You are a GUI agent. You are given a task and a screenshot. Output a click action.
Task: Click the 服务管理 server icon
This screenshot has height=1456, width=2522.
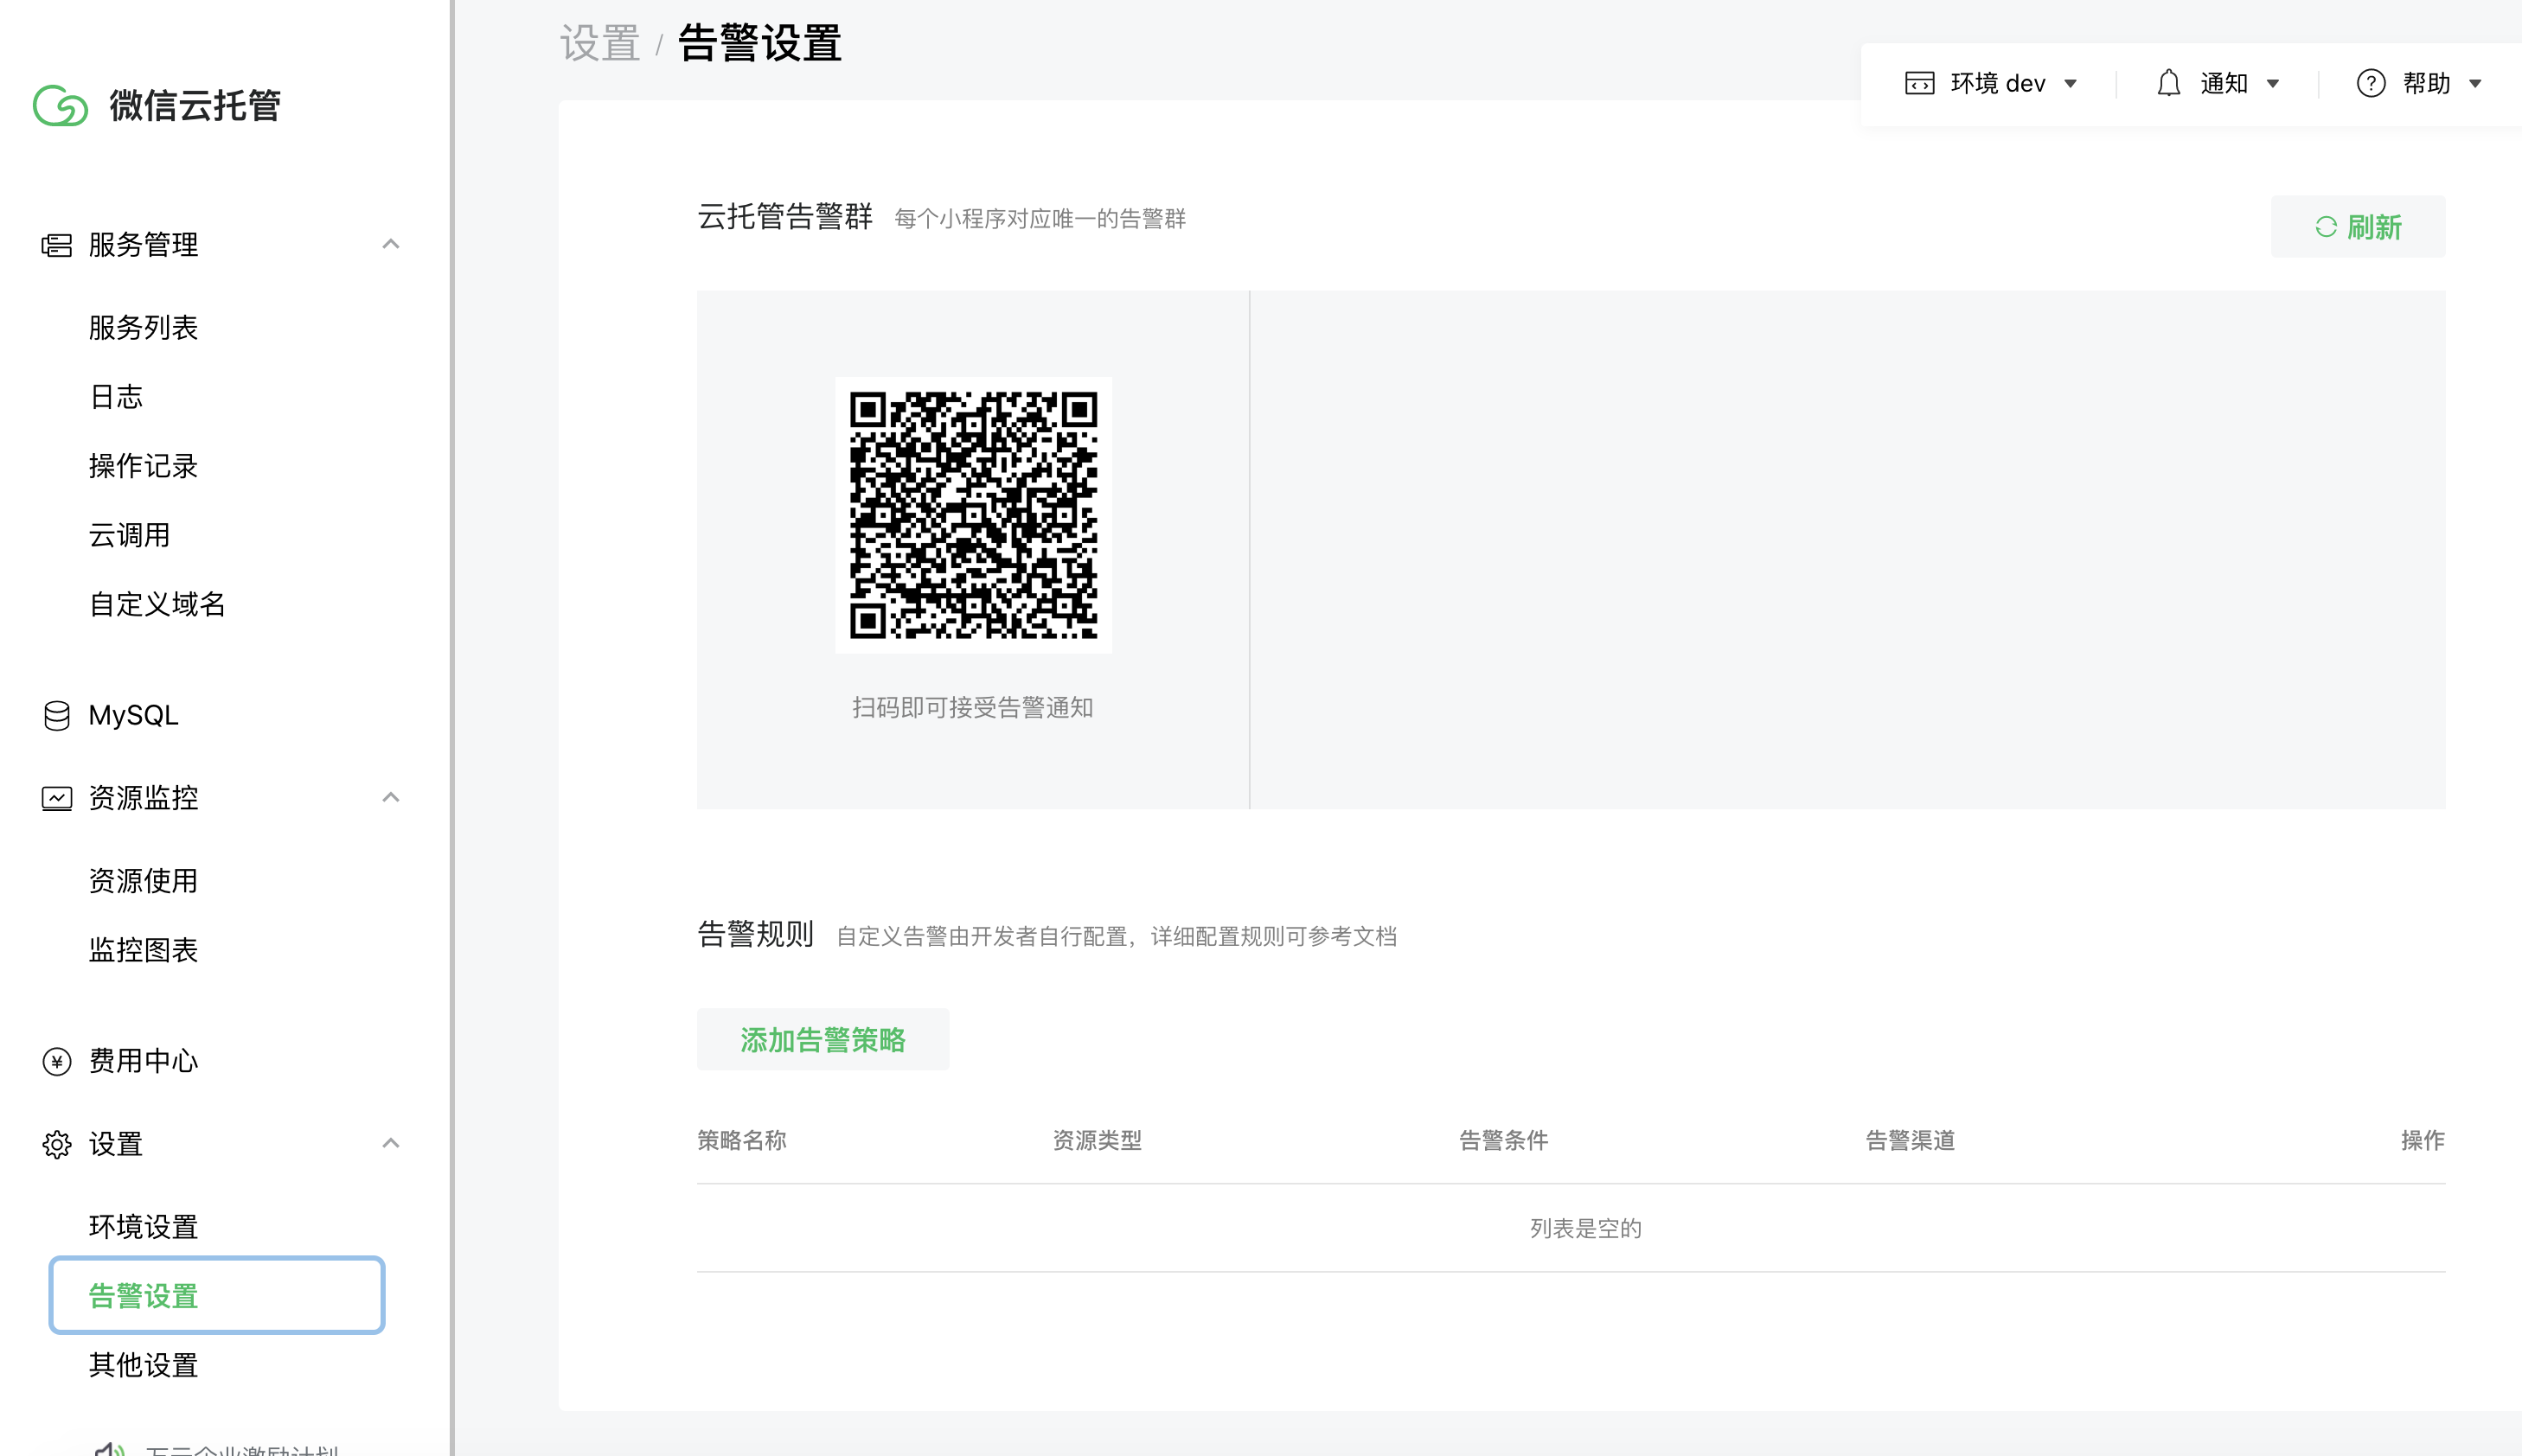(x=56, y=245)
